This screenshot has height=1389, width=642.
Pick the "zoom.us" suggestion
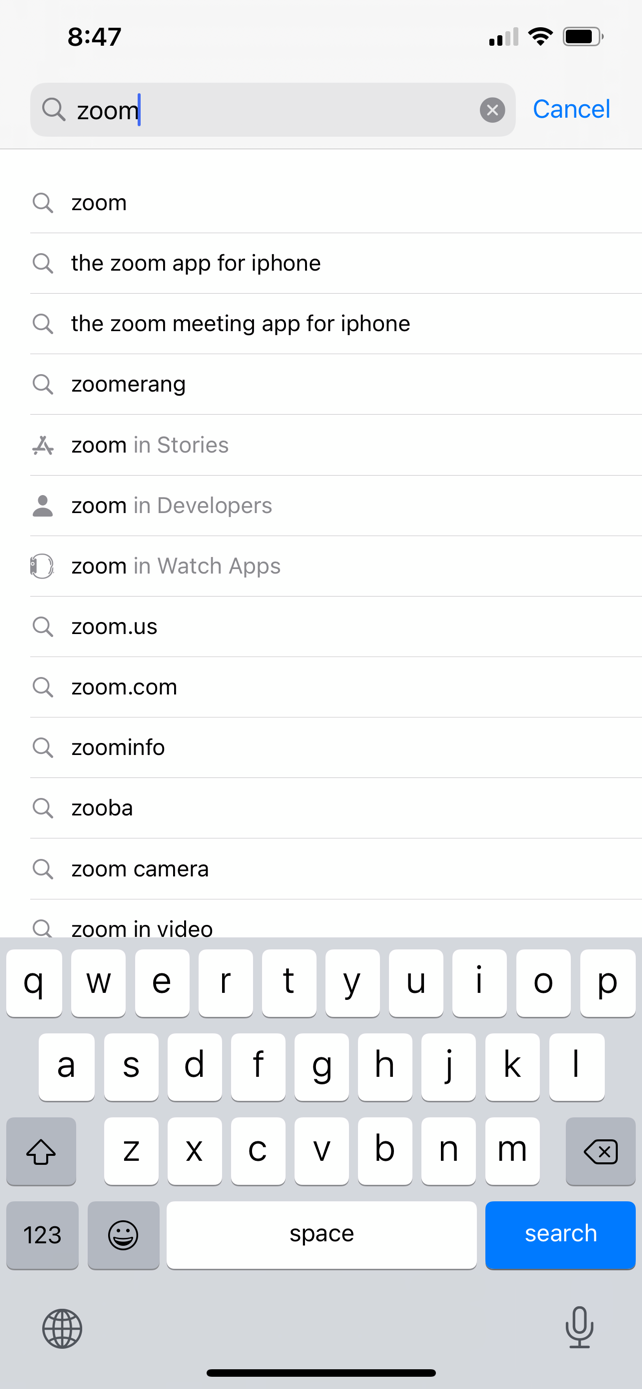[x=114, y=627]
